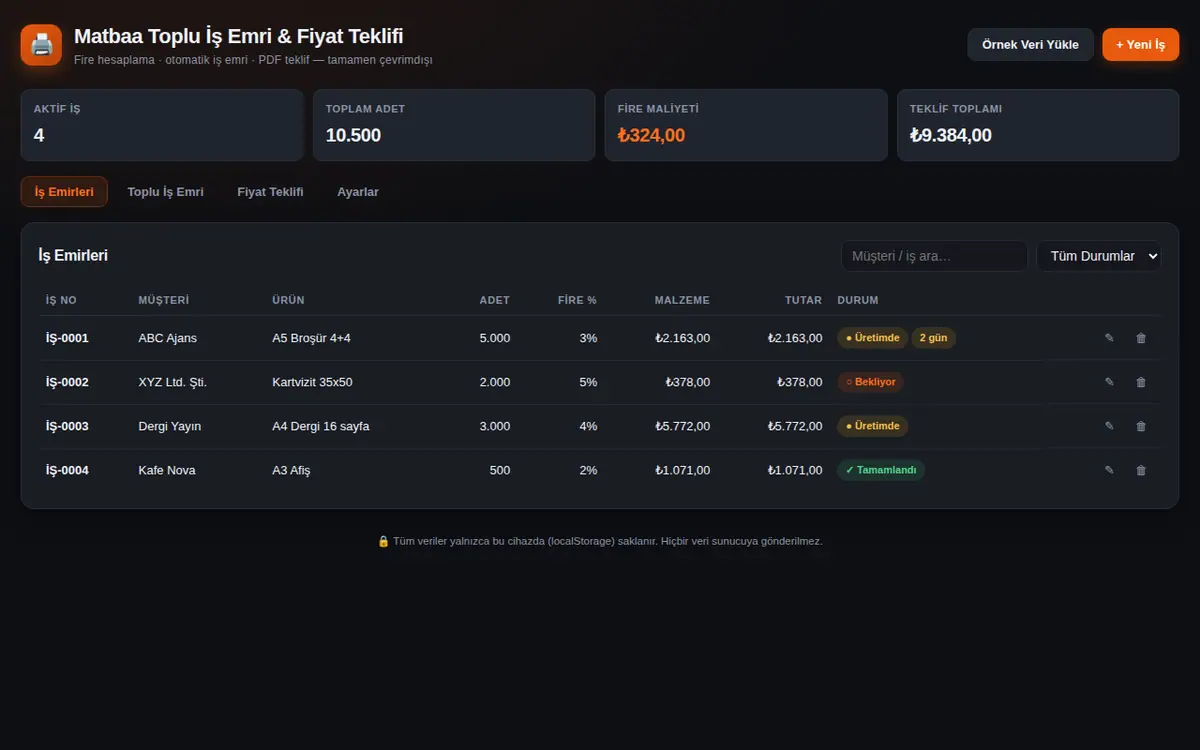The width and height of the screenshot is (1200, 750).
Task: Edit job İŞ-0004 with pencil icon
Action: tap(1109, 470)
